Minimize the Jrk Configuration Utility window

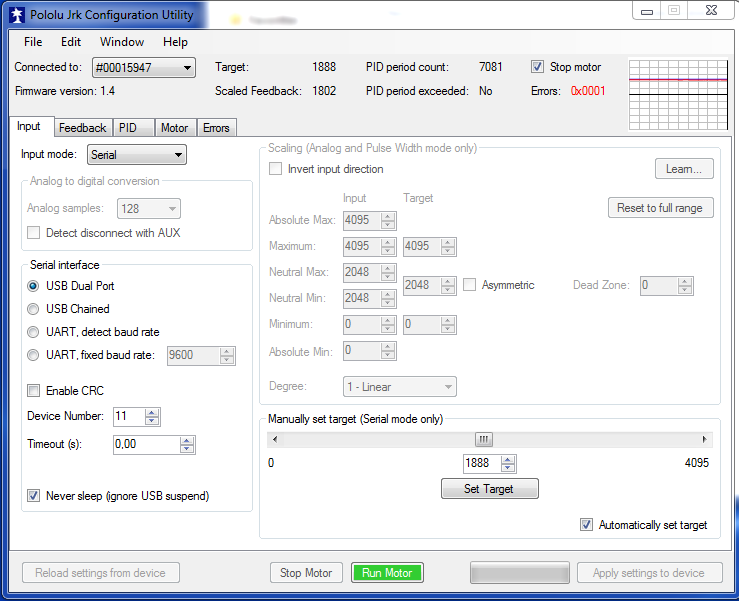pos(647,11)
